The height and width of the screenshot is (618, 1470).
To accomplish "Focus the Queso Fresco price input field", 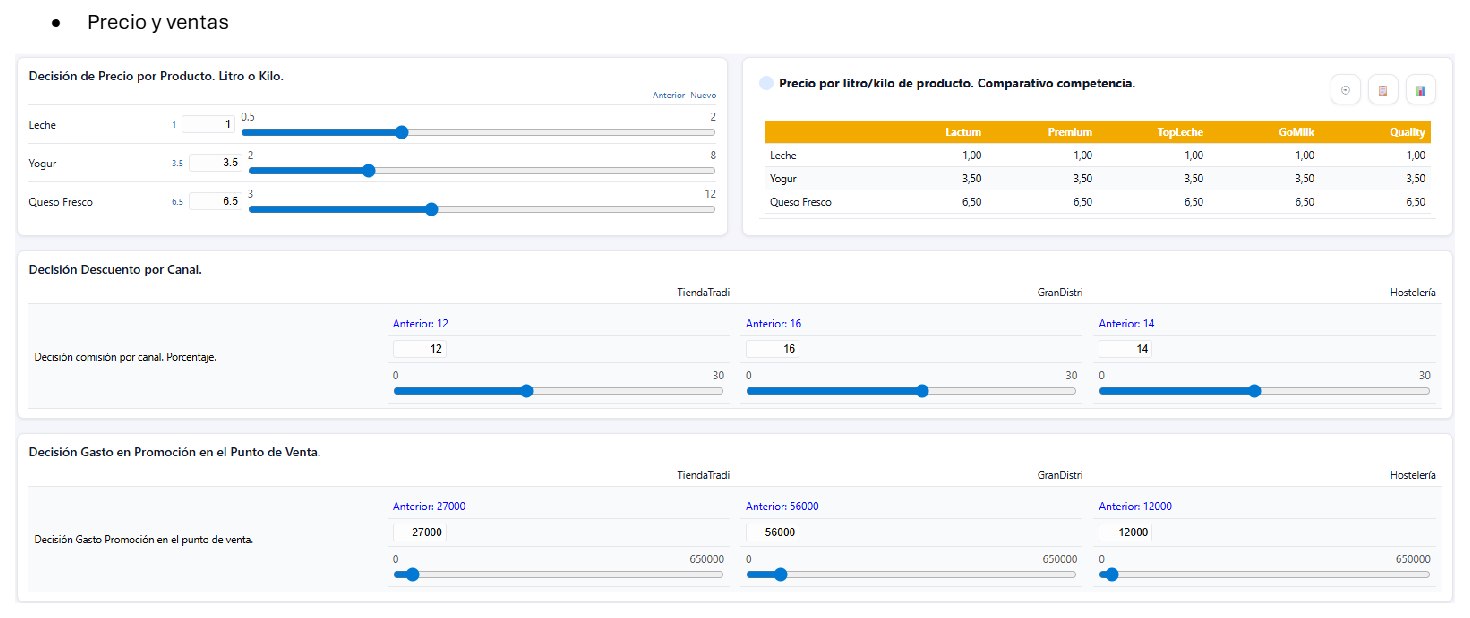I will 213,201.
